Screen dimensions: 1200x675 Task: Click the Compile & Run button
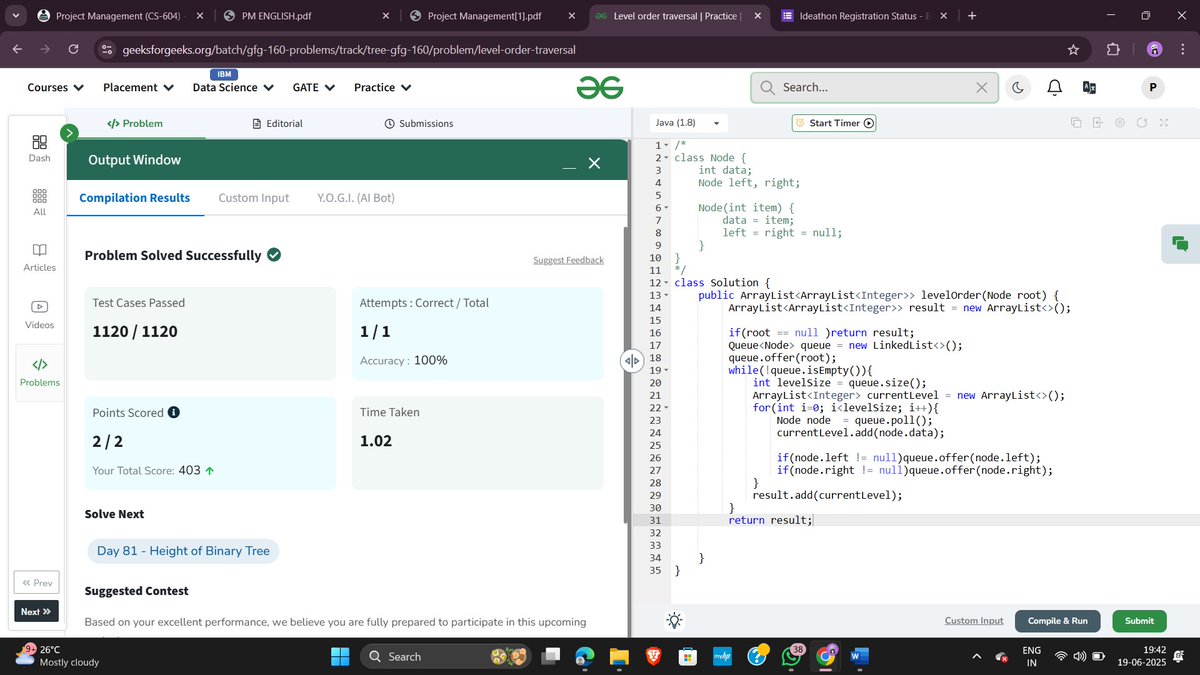coord(1057,620)
